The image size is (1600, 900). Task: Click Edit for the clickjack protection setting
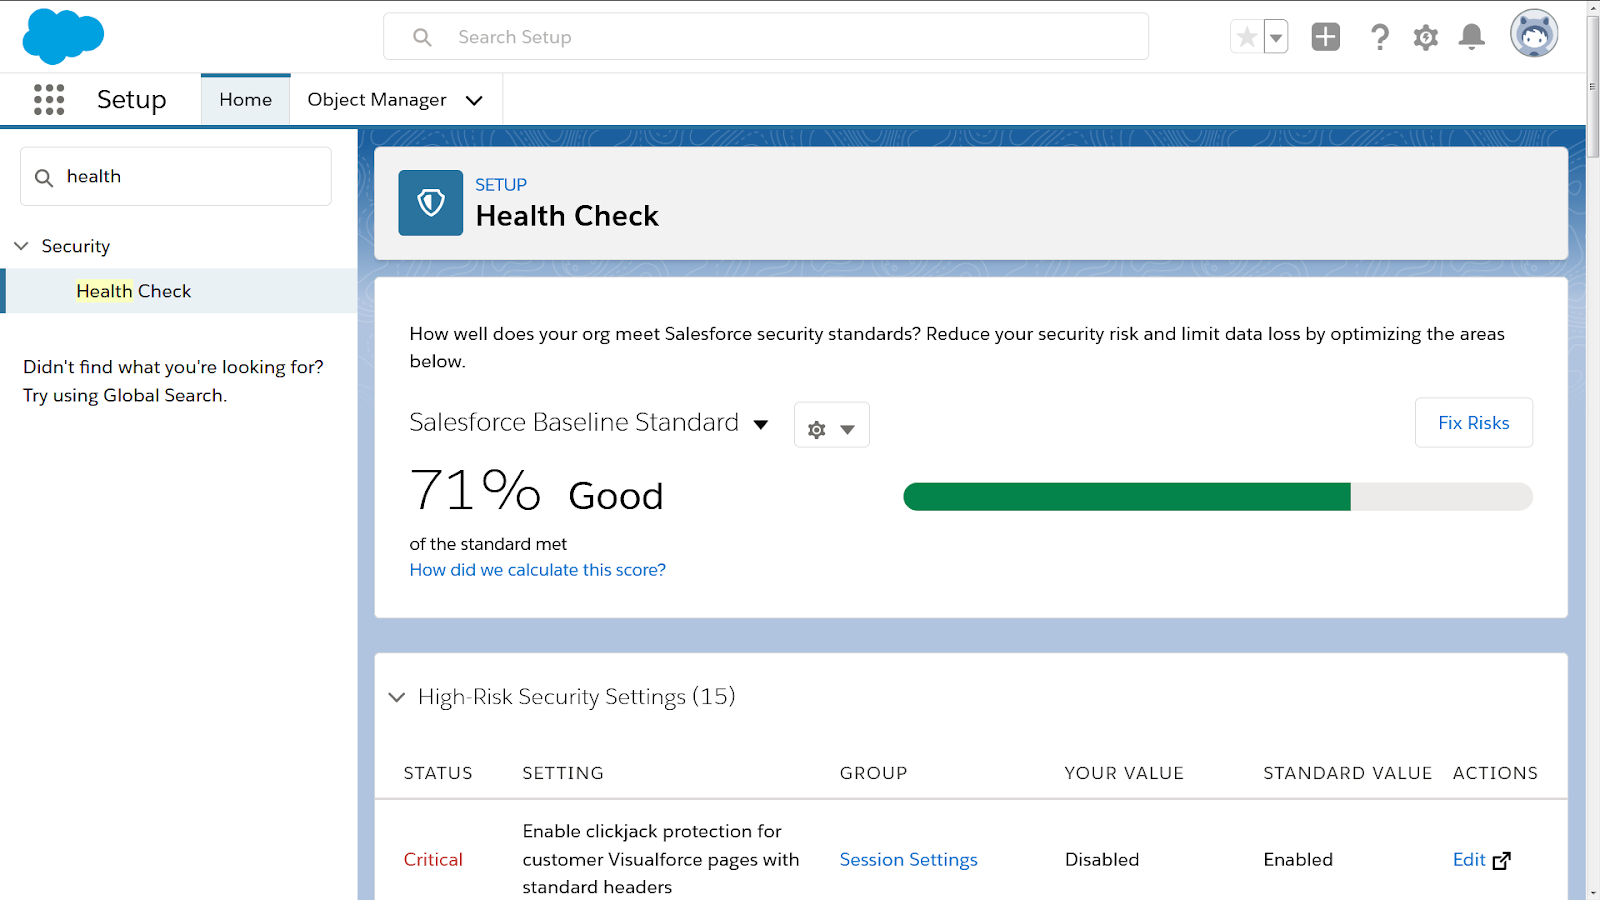pyautogui.click(x=1469, y=860)
